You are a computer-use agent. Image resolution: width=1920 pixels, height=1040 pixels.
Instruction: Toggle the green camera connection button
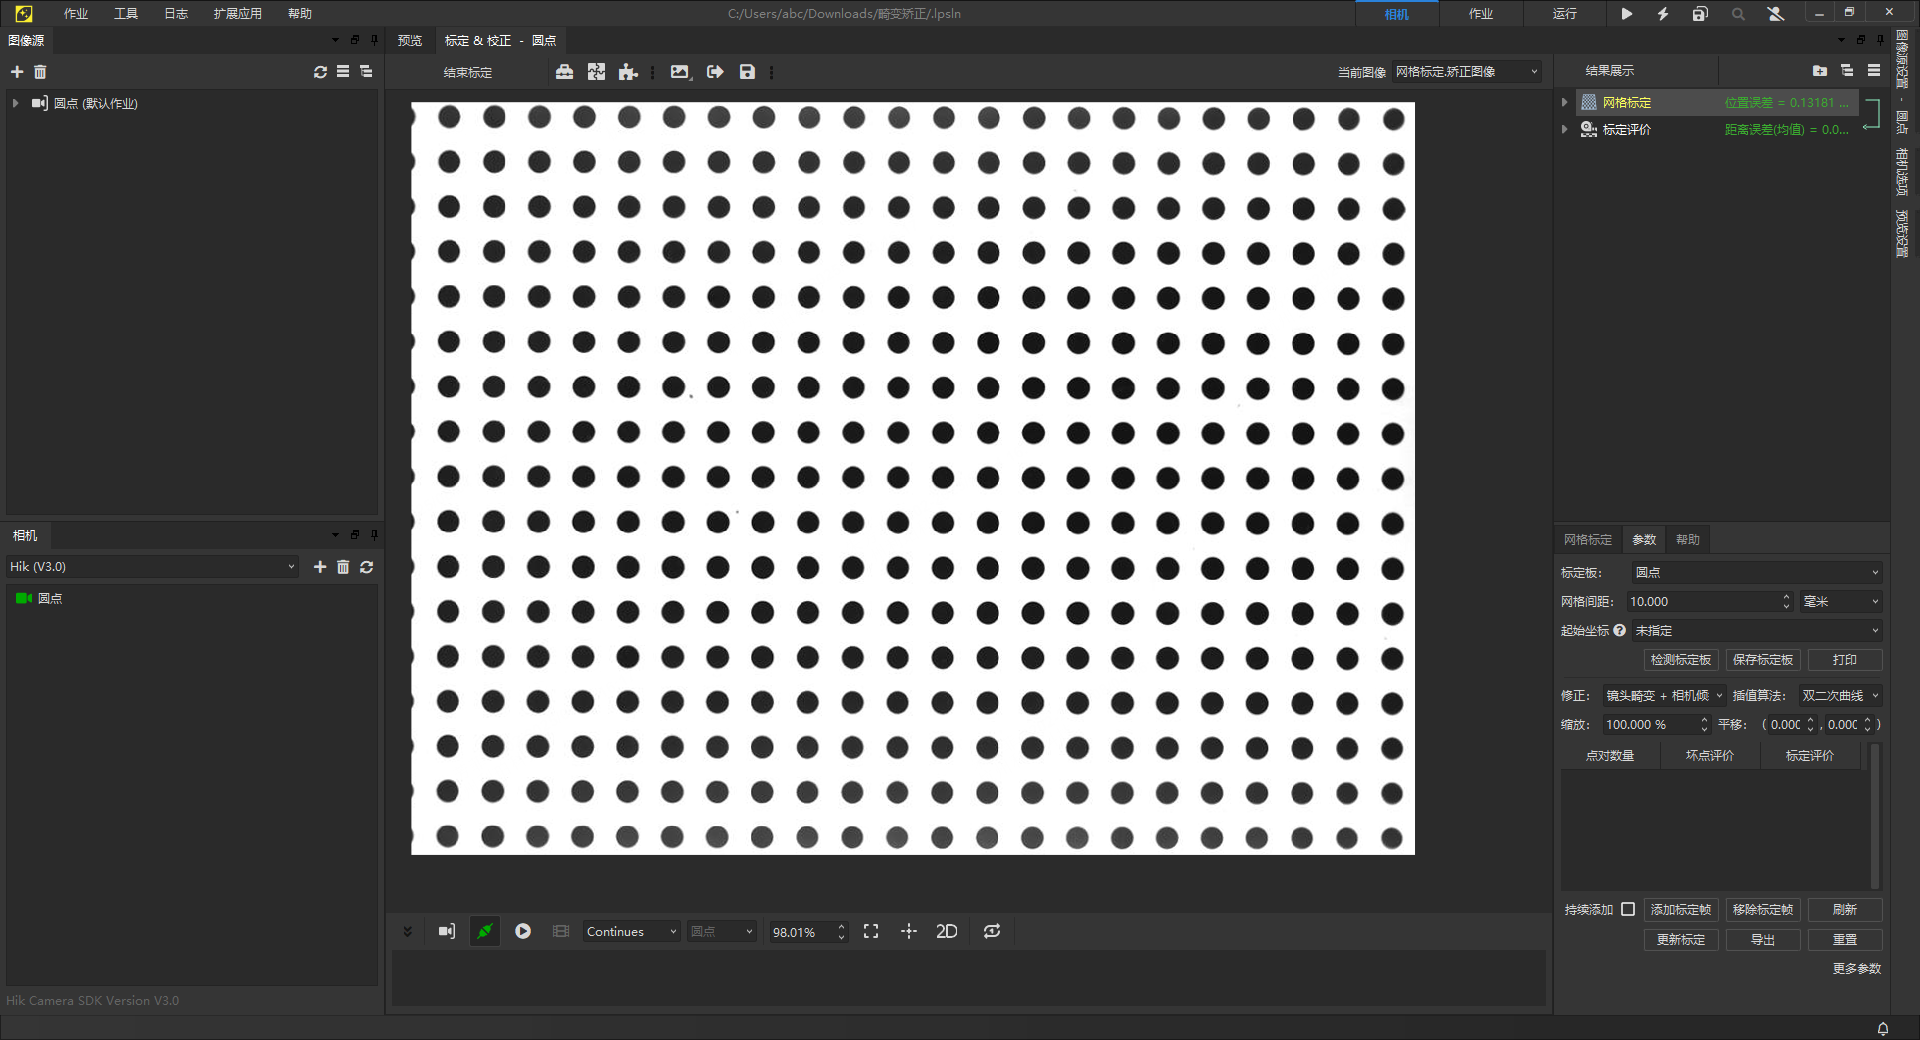485,931
